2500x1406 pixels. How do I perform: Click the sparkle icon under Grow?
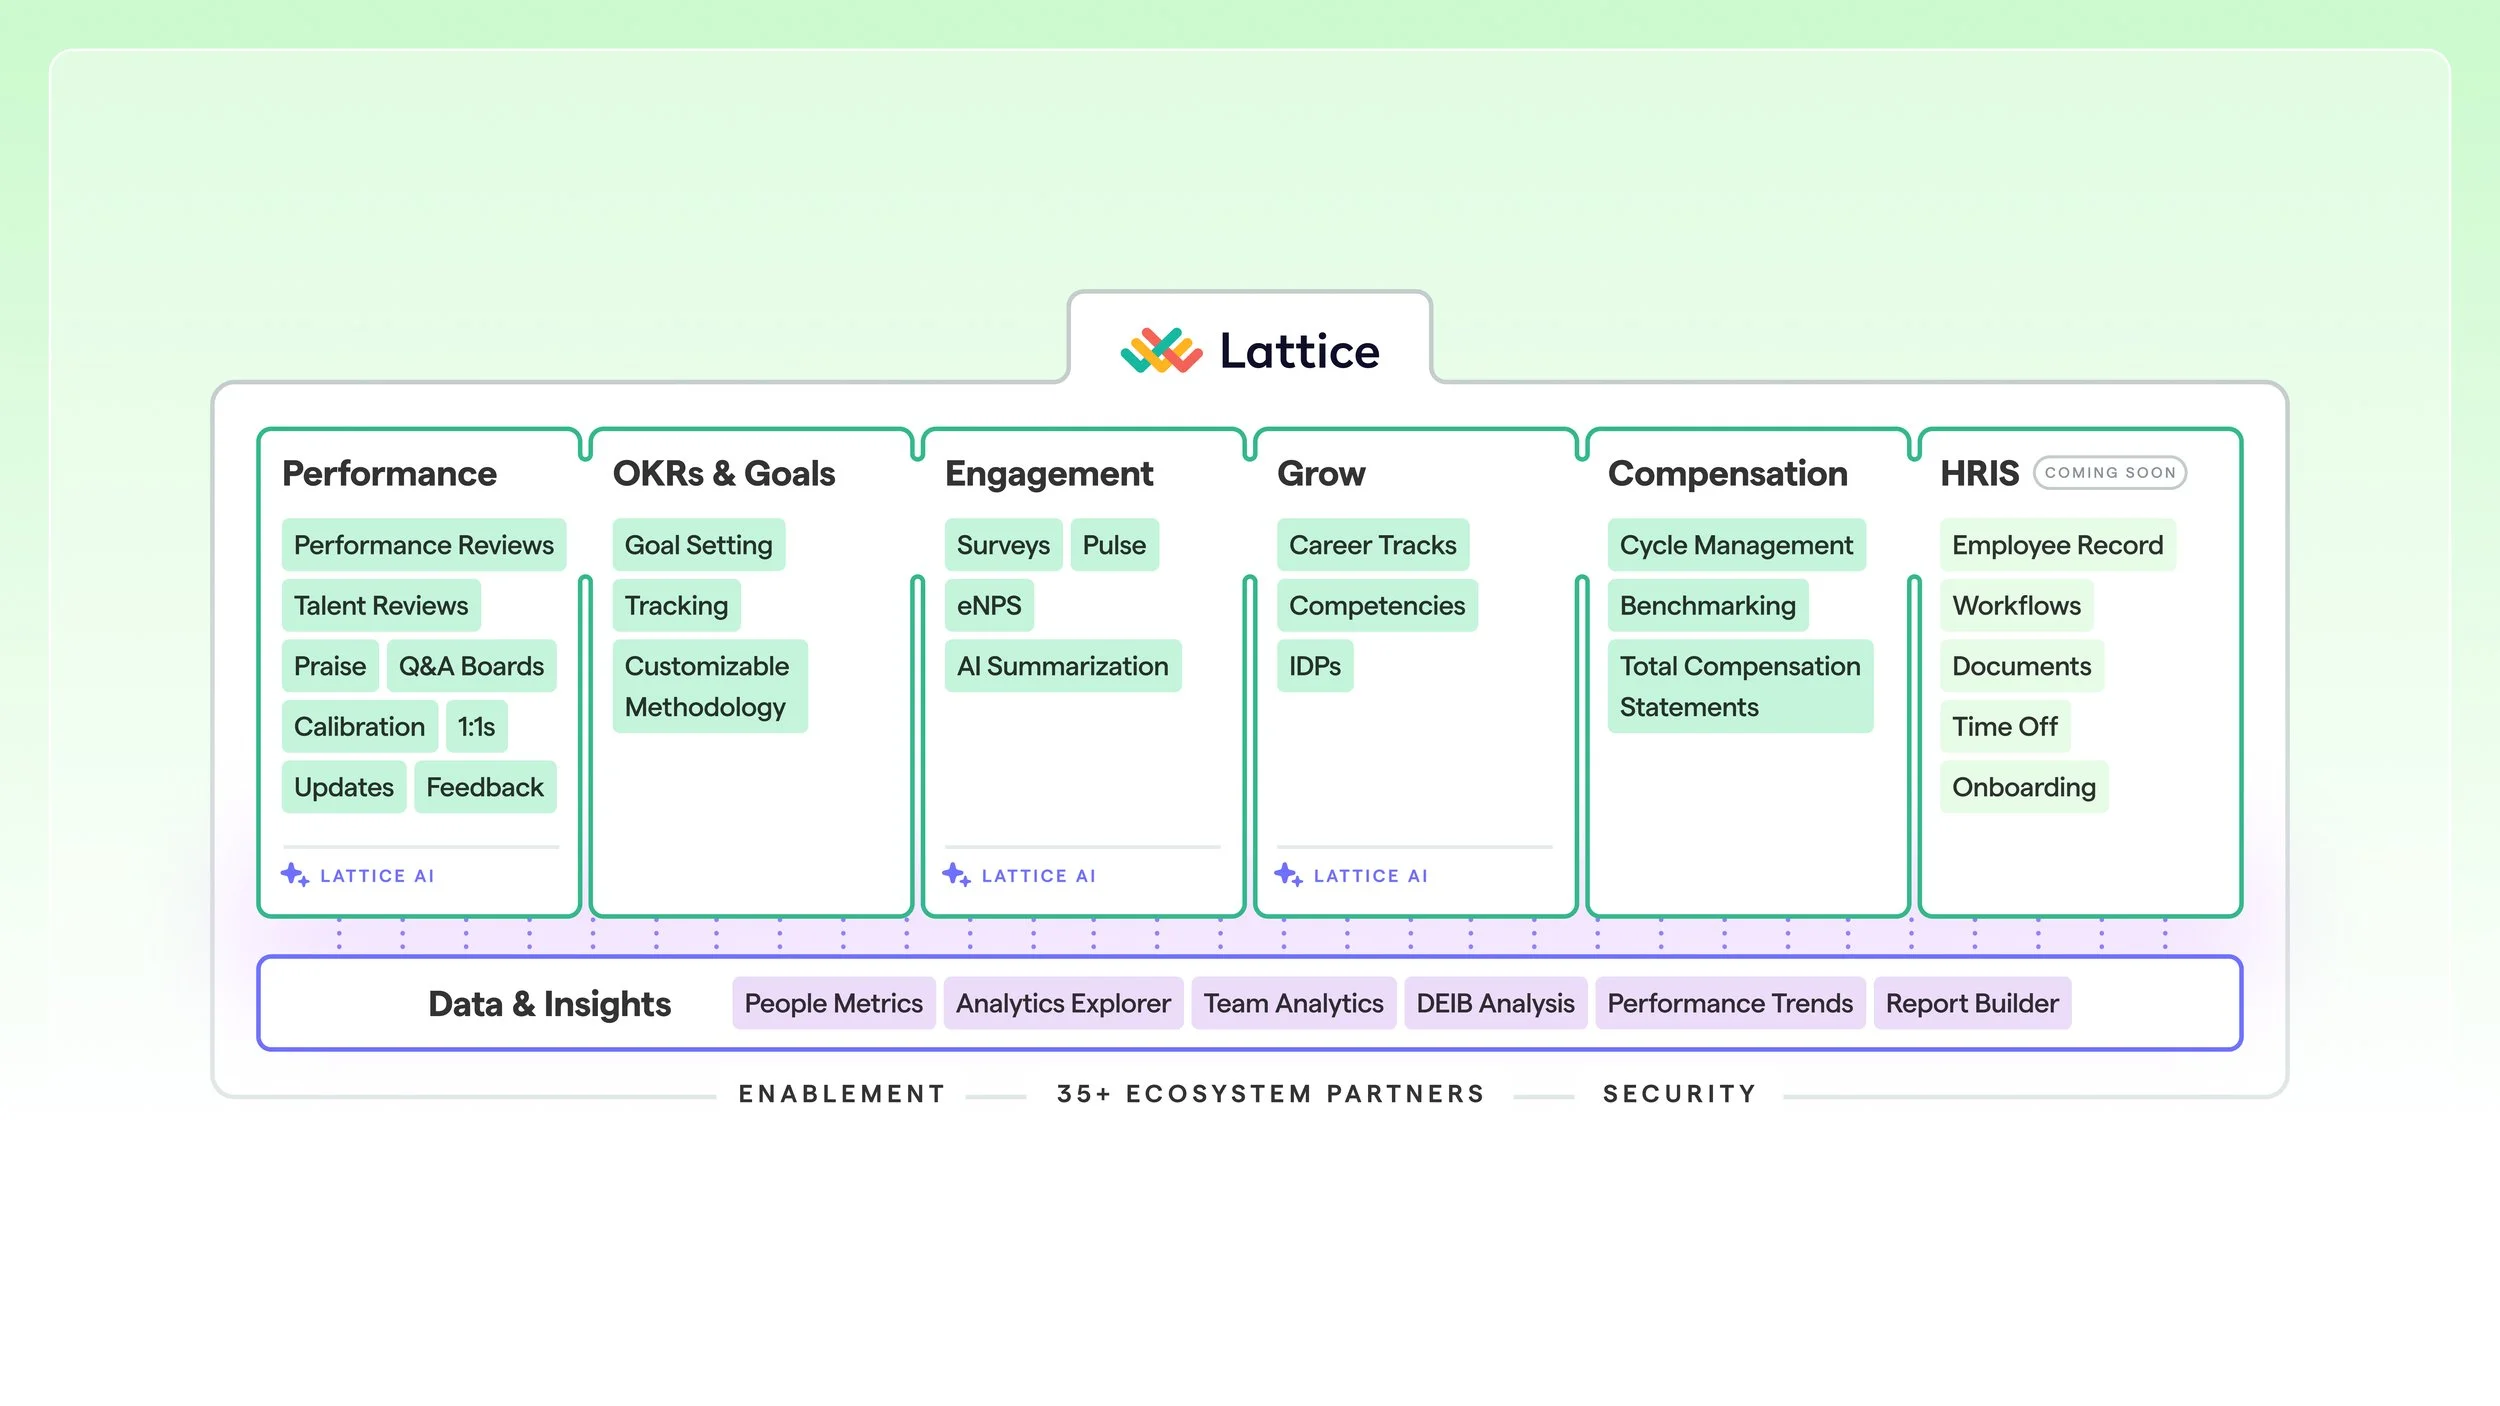(1288, 875)
